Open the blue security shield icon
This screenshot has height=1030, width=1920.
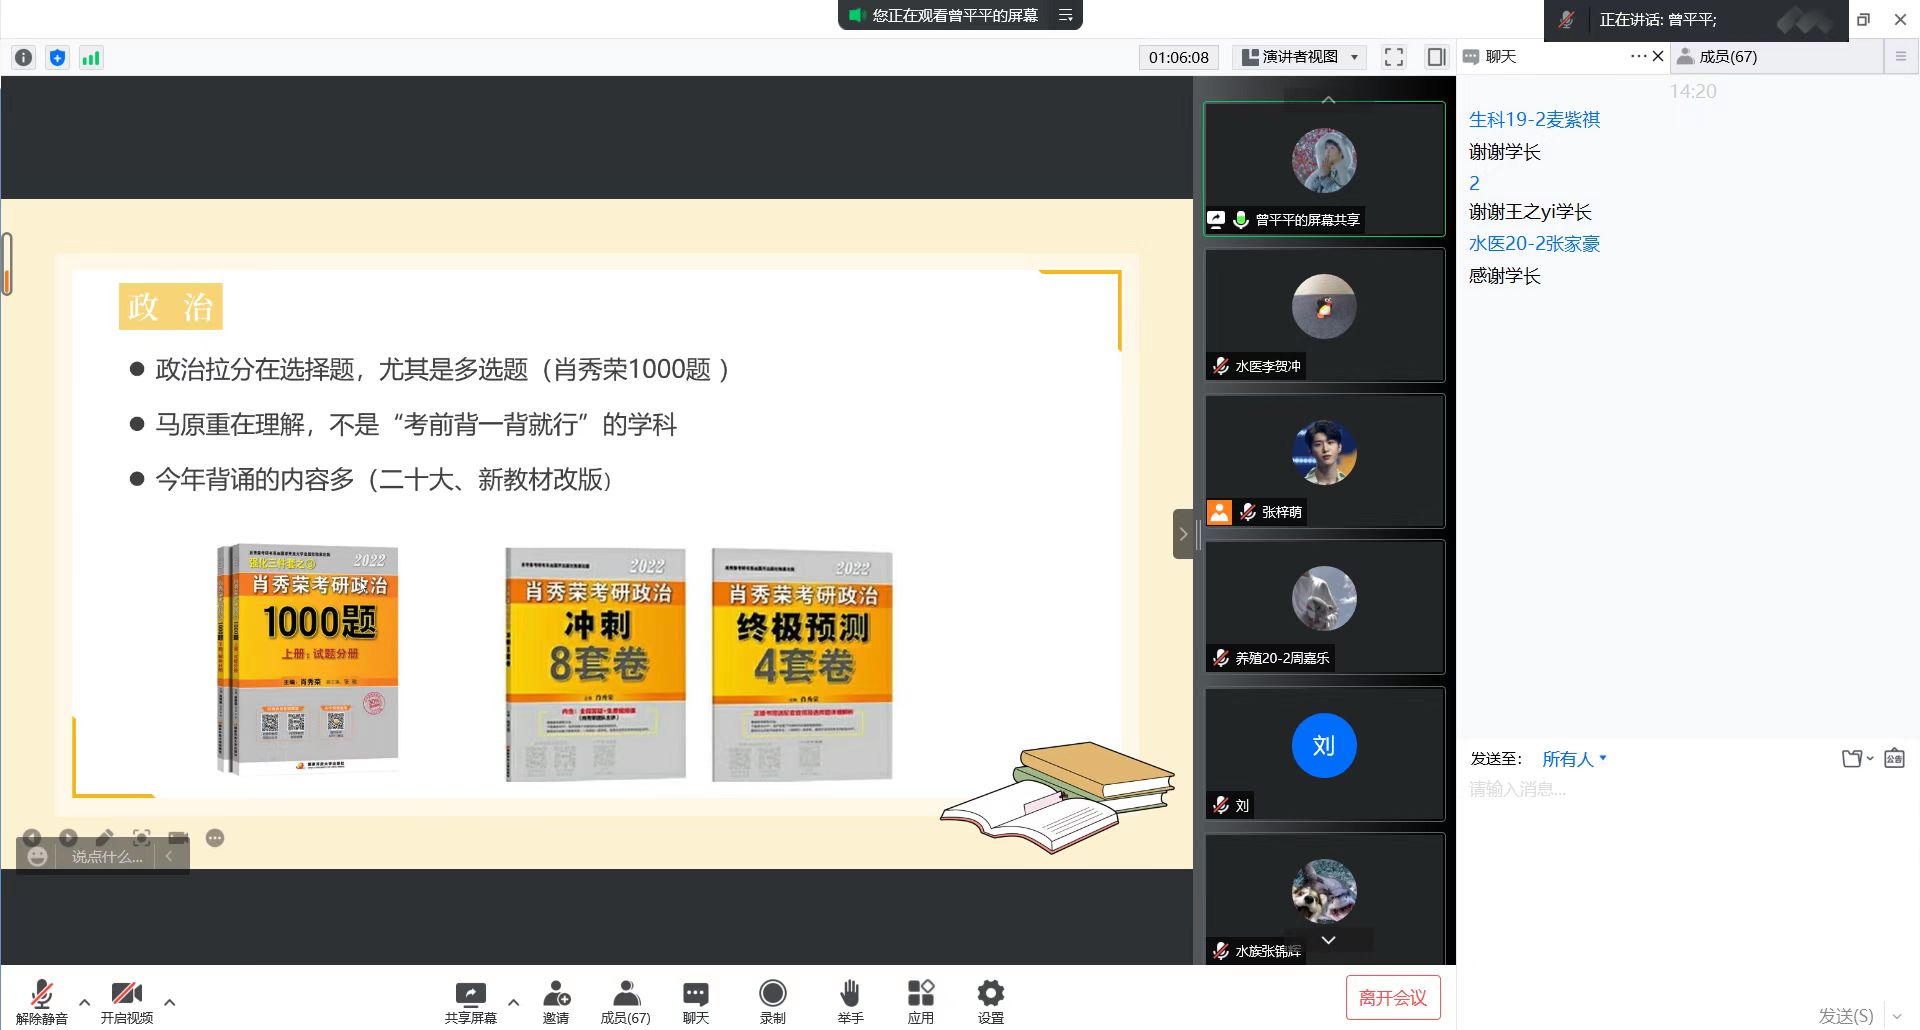point(58,58)
